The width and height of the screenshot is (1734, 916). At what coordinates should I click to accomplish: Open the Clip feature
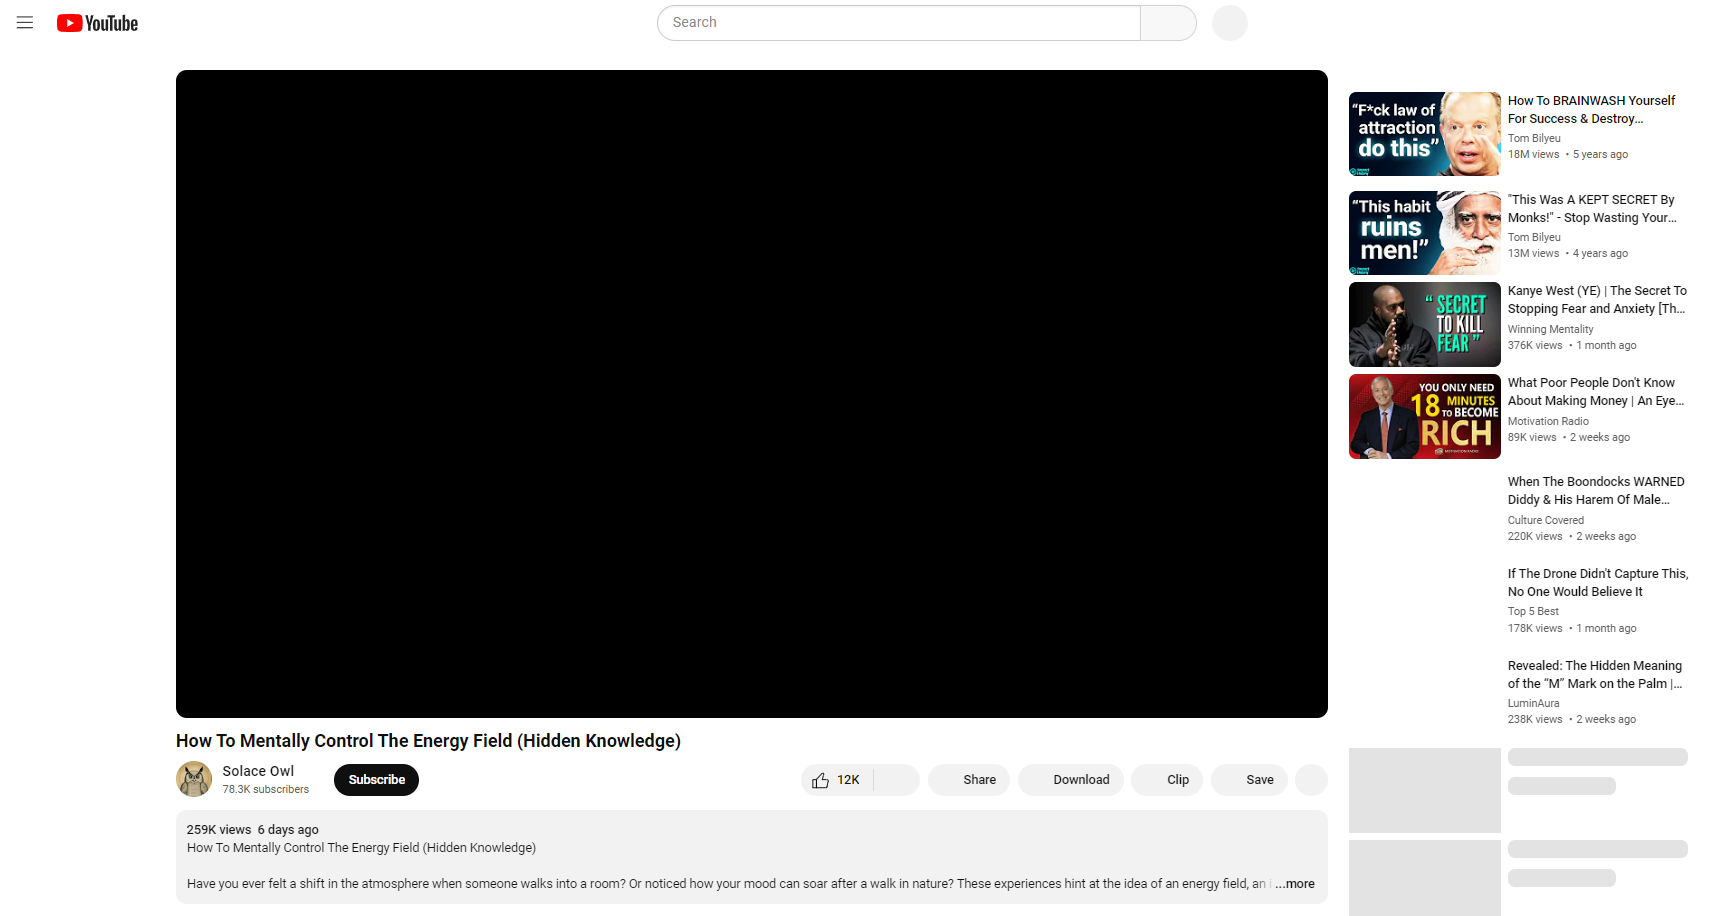(1167, 780)
